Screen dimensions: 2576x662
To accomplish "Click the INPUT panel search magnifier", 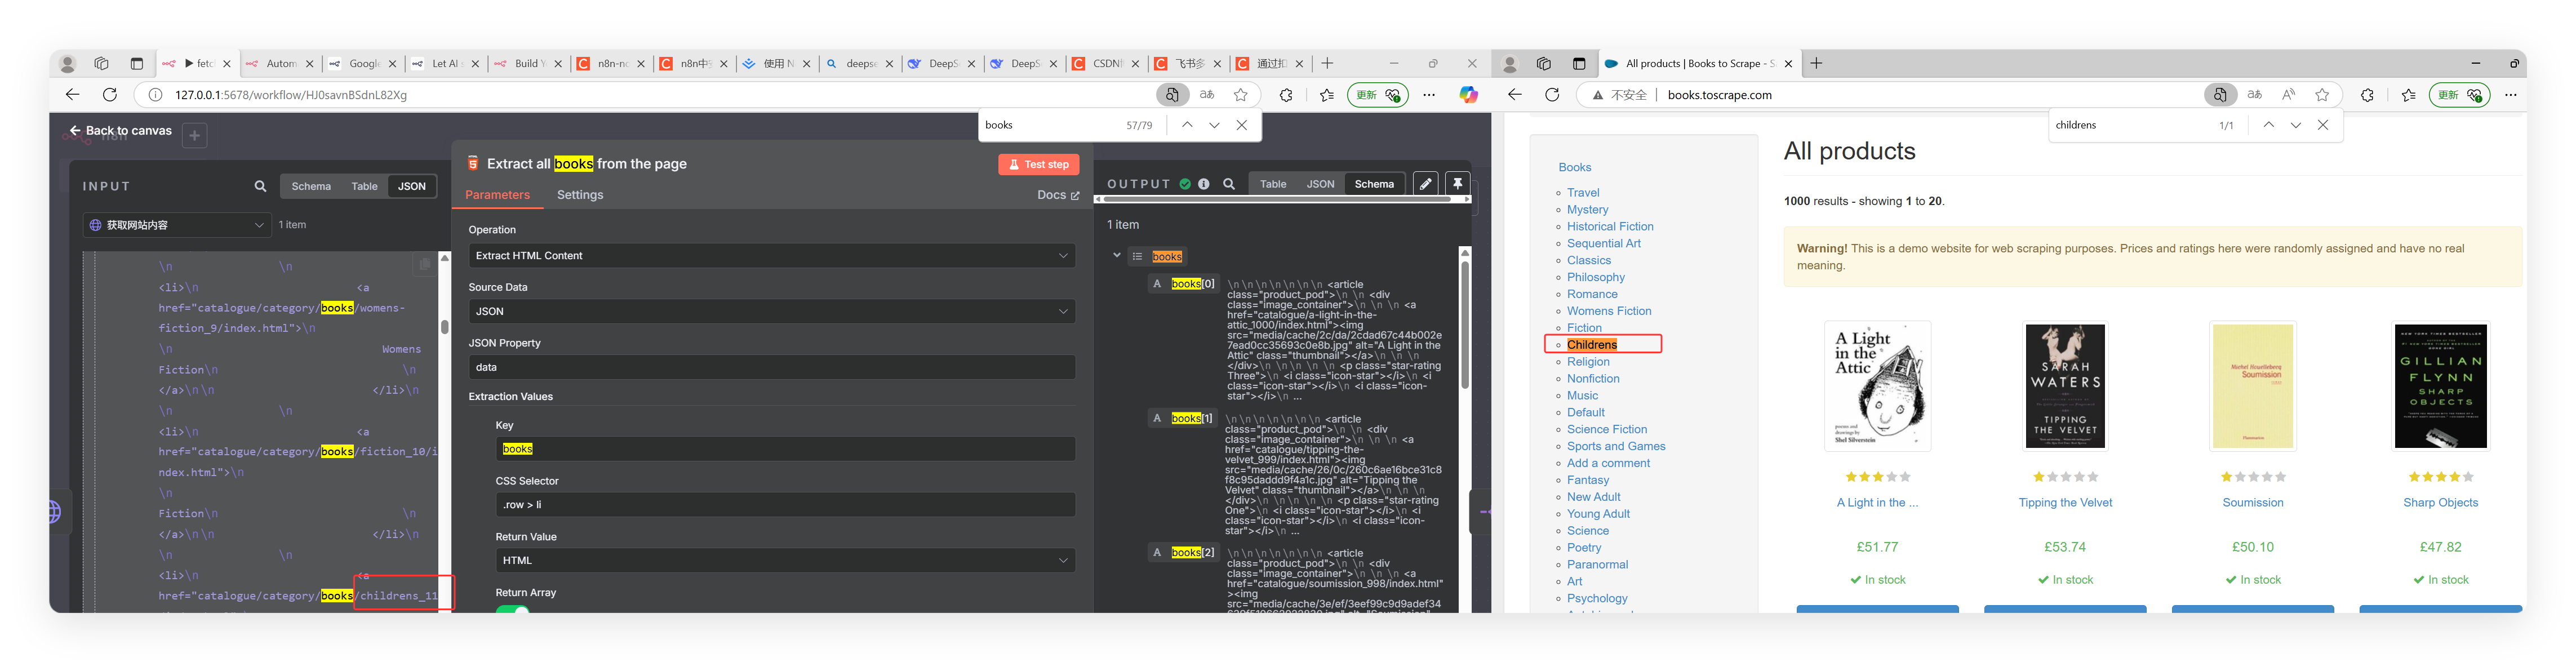I will pos(260,186).
